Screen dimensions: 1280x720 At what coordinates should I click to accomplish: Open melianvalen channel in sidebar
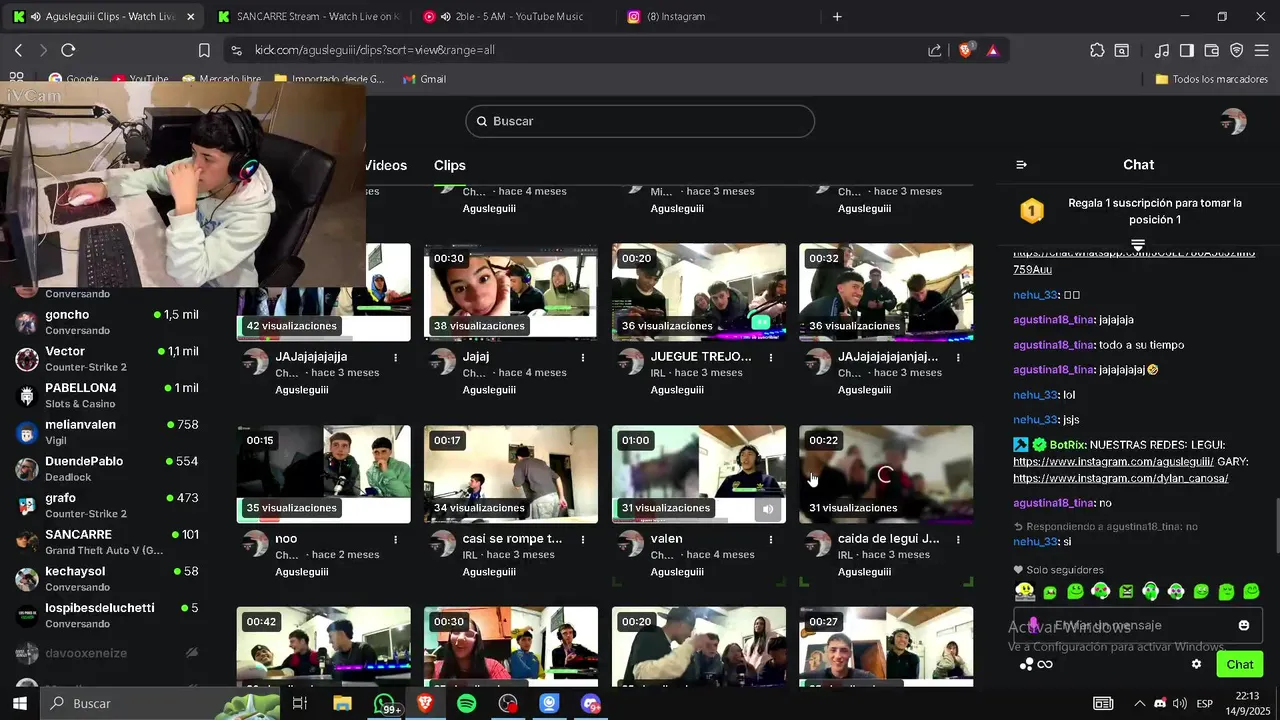tap(107, 432)
